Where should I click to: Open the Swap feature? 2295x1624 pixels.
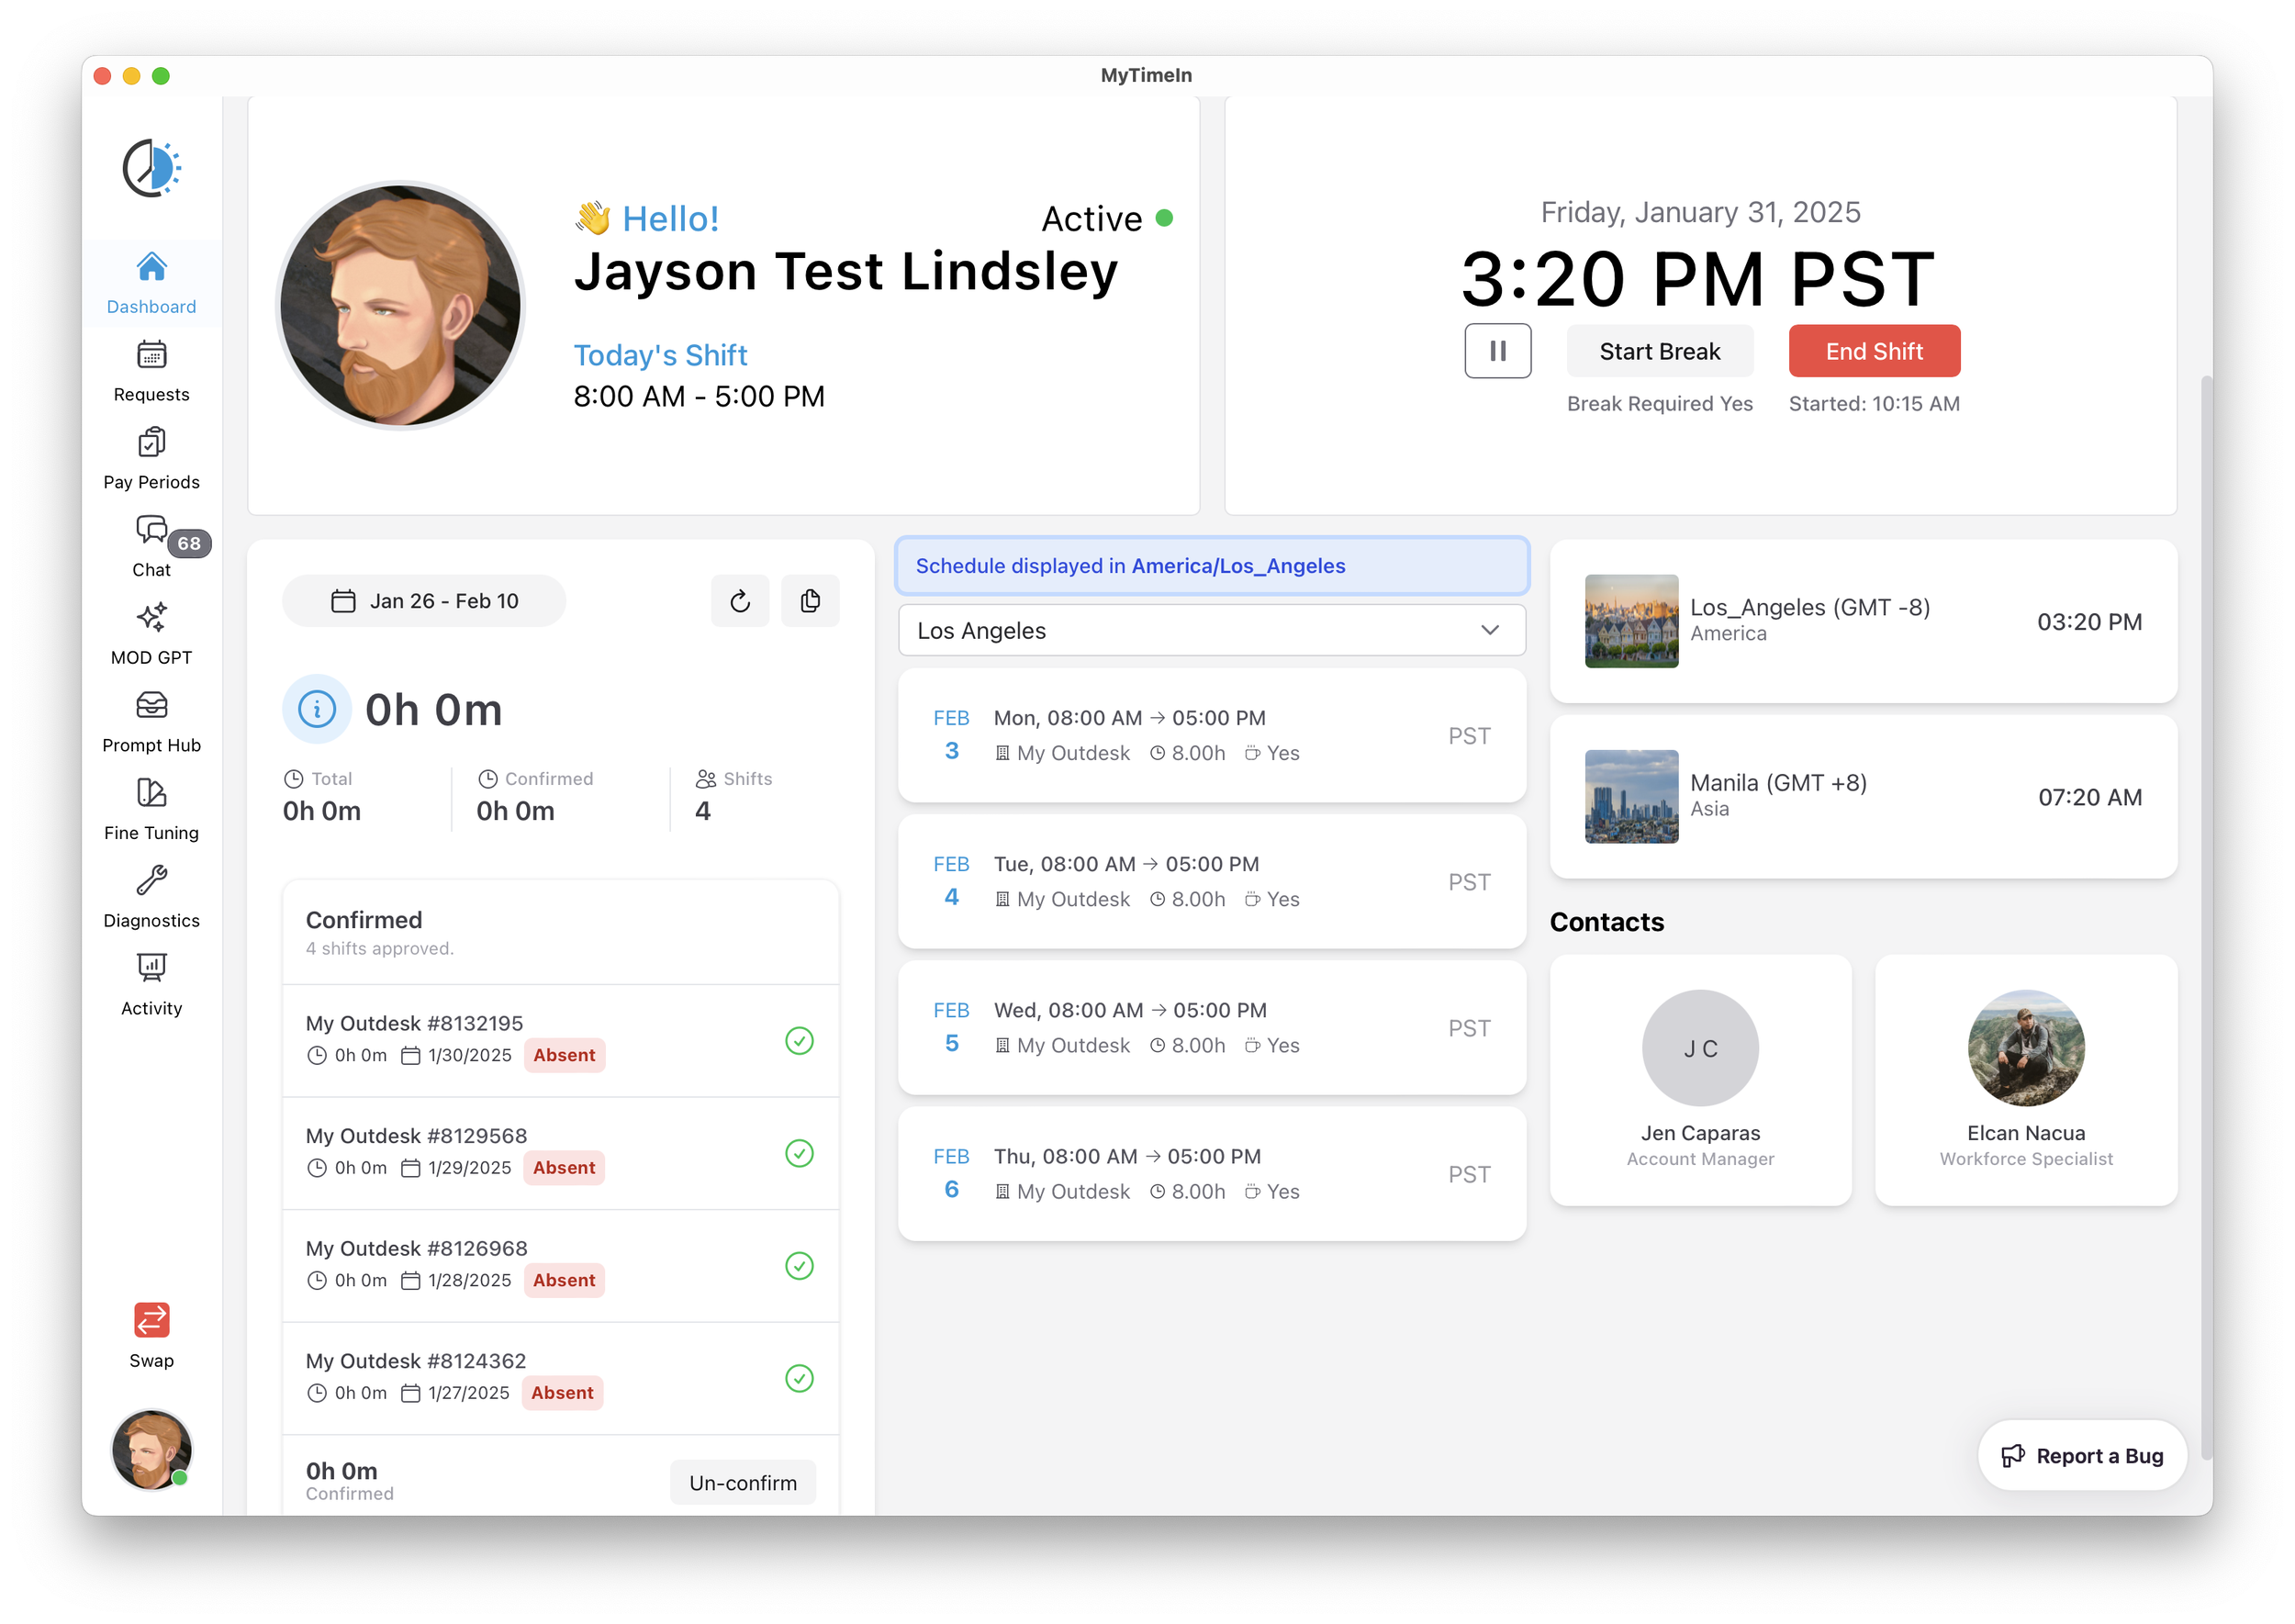pyautogui.click(x=151, y=1334)
